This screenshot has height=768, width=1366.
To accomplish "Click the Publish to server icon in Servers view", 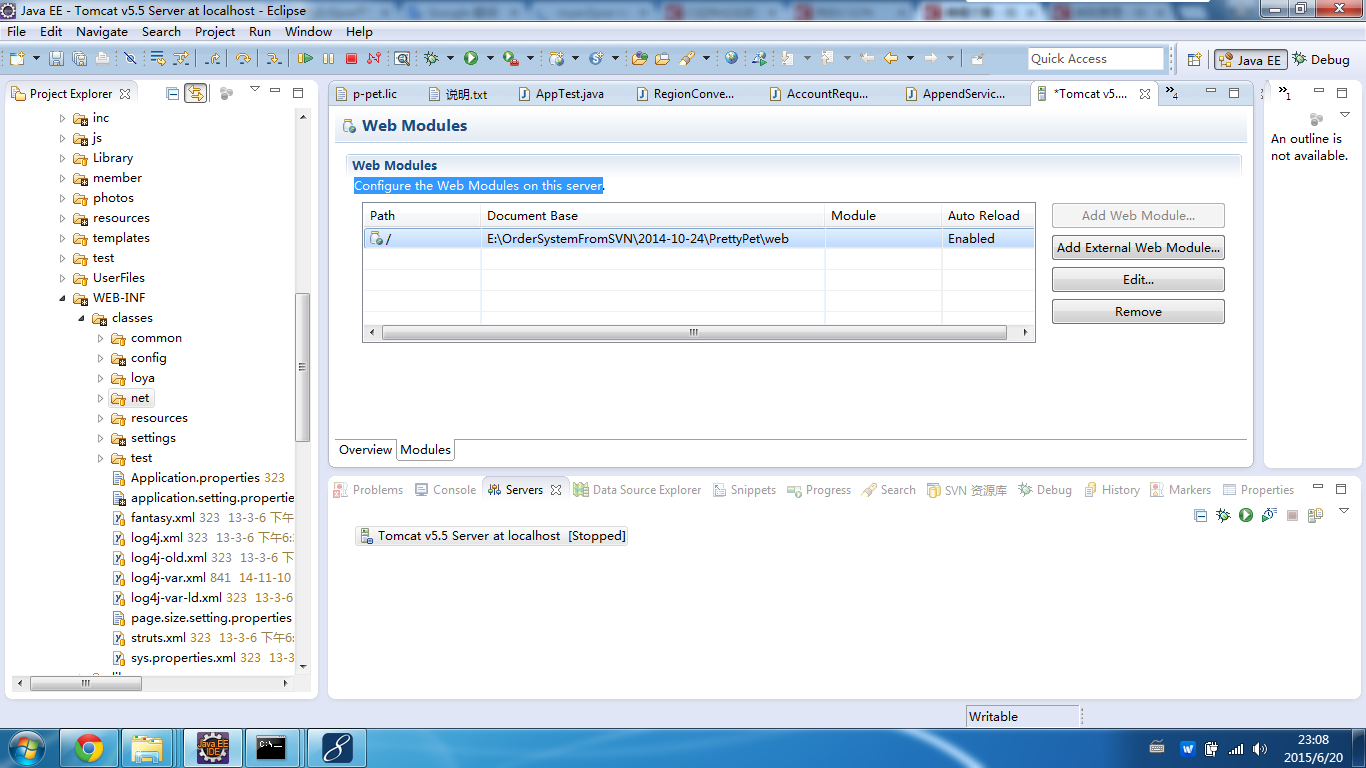I will pos(1315,515).
